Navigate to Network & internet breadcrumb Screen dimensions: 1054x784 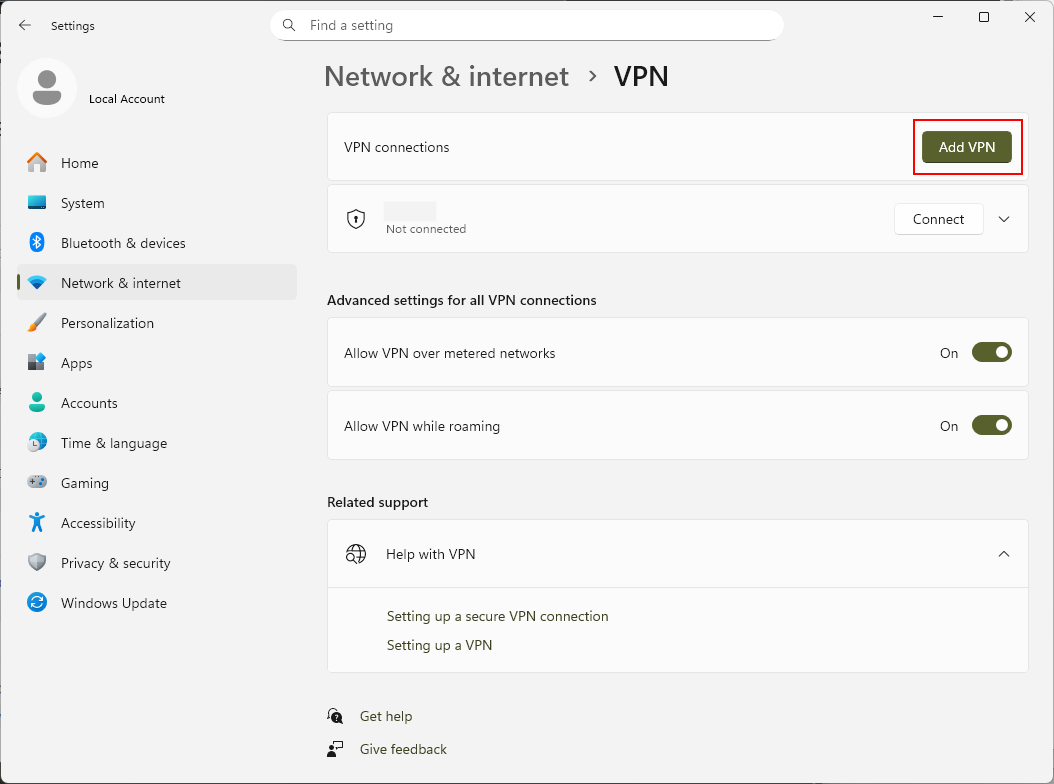446,76
